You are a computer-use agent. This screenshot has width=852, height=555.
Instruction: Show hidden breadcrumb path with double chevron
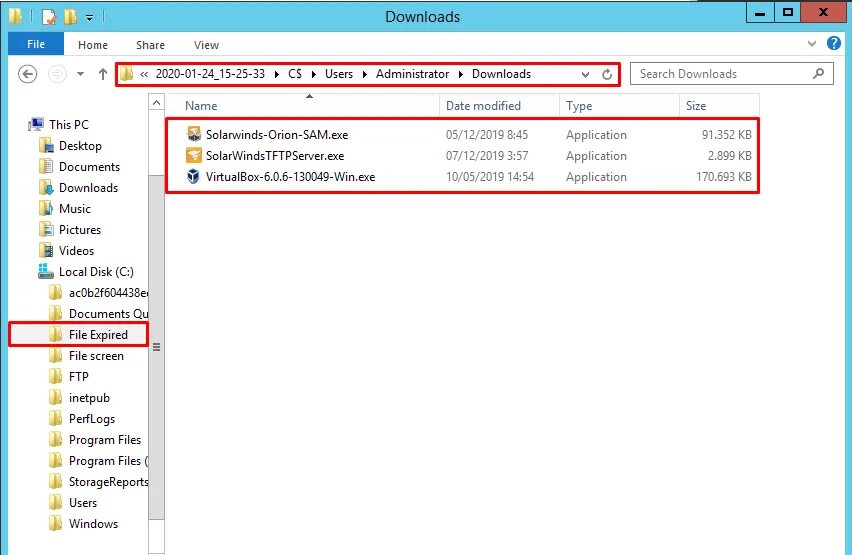tap(144, 74)
